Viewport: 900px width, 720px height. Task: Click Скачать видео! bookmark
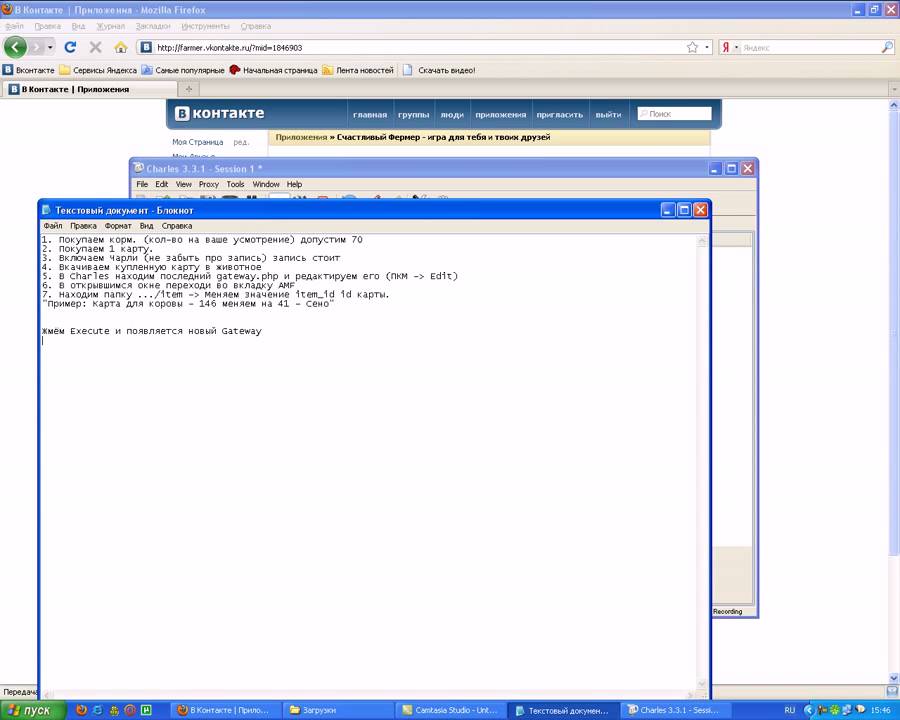pyautogui.click(x=439, y=70)
